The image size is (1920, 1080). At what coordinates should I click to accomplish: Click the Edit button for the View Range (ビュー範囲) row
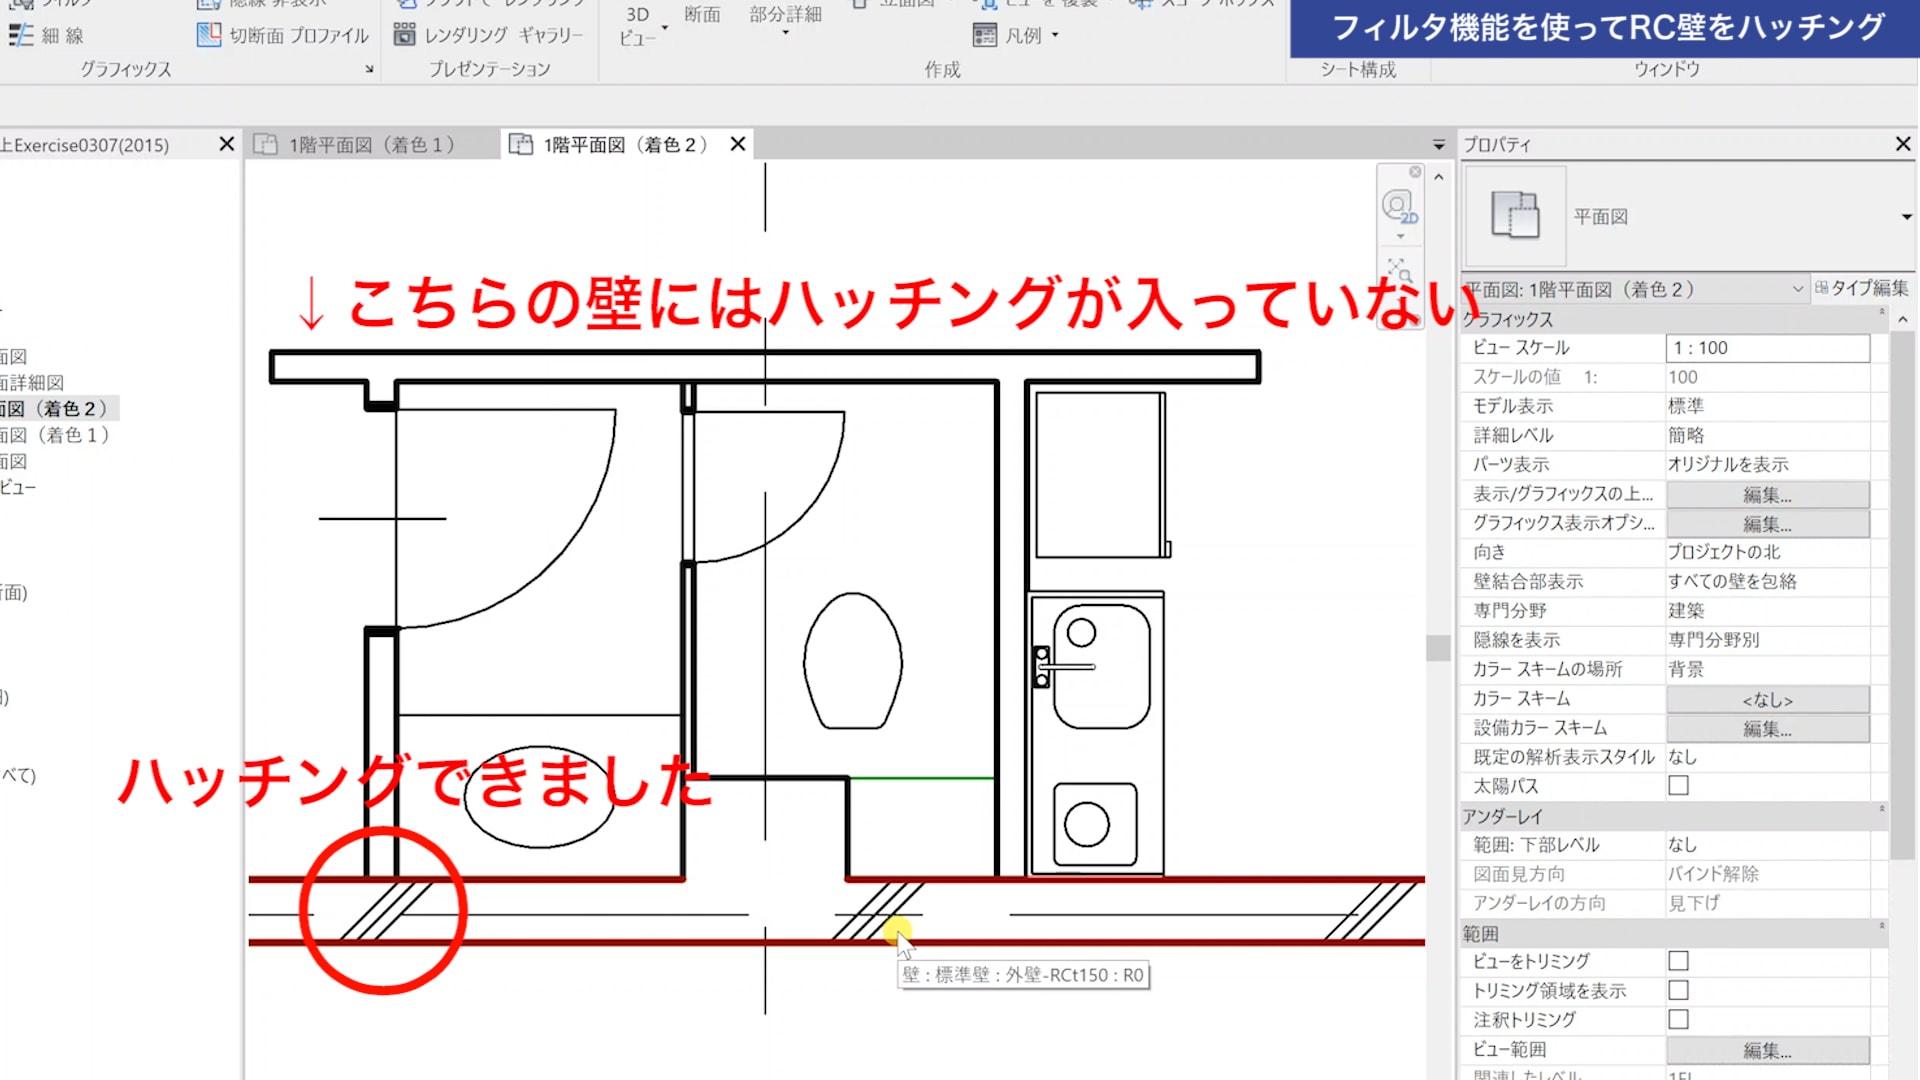(x=1767, y=1050)
